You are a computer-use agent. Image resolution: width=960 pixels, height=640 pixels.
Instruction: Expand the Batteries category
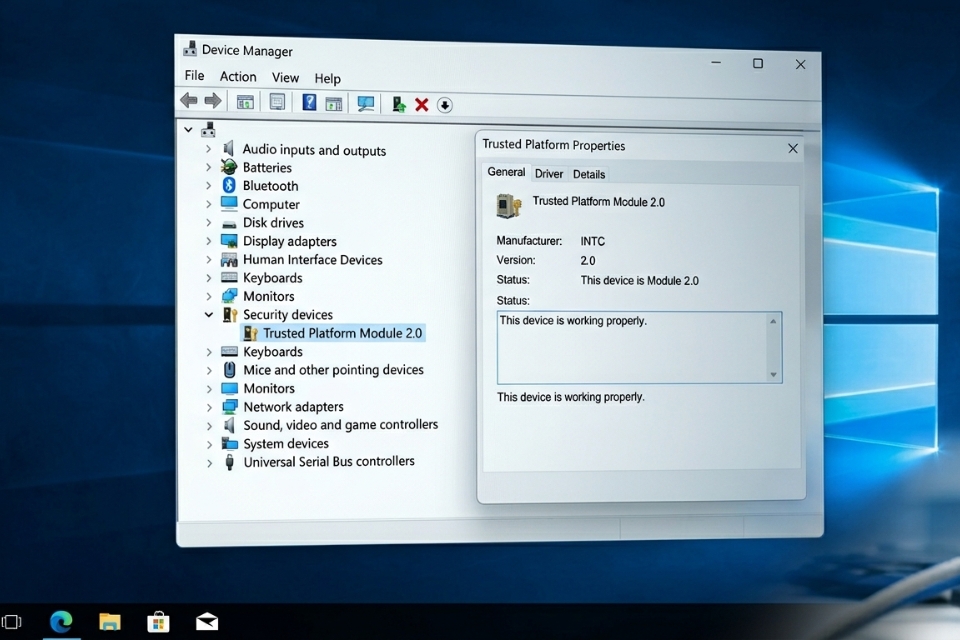pos(209,167)
